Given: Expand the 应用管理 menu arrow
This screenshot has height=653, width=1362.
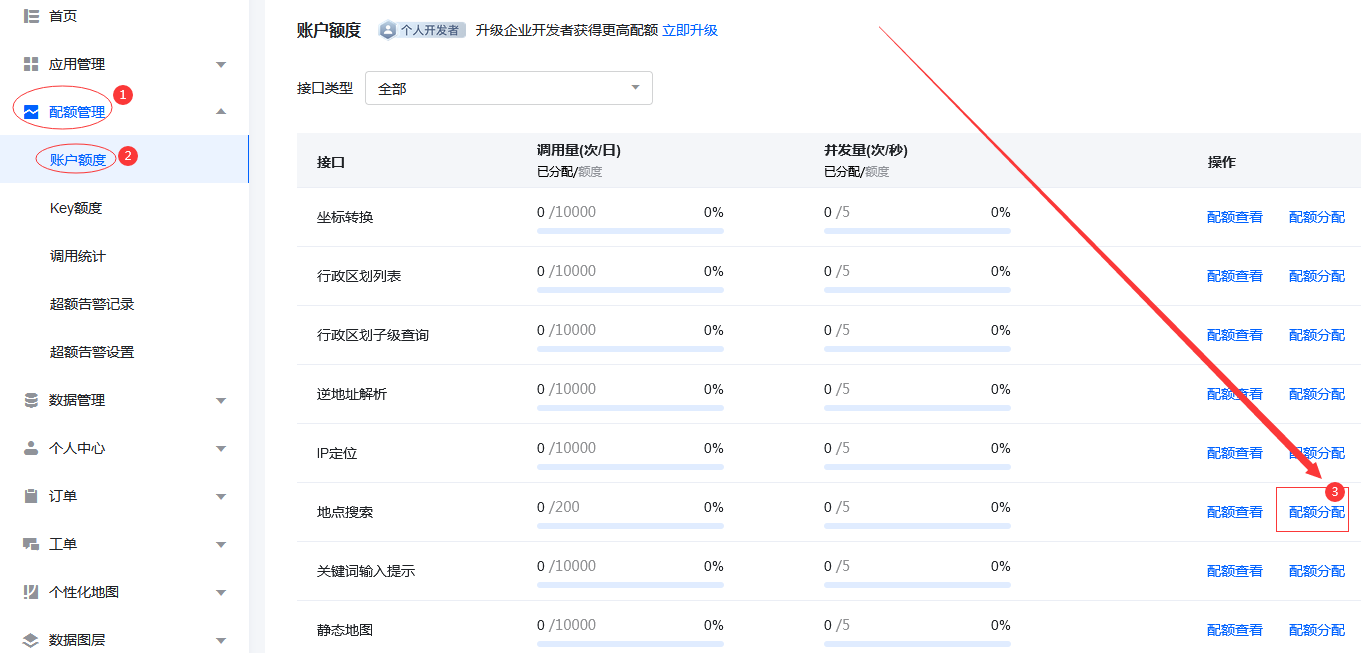Looking at the screenshot, I should click(x=221, y=65).
